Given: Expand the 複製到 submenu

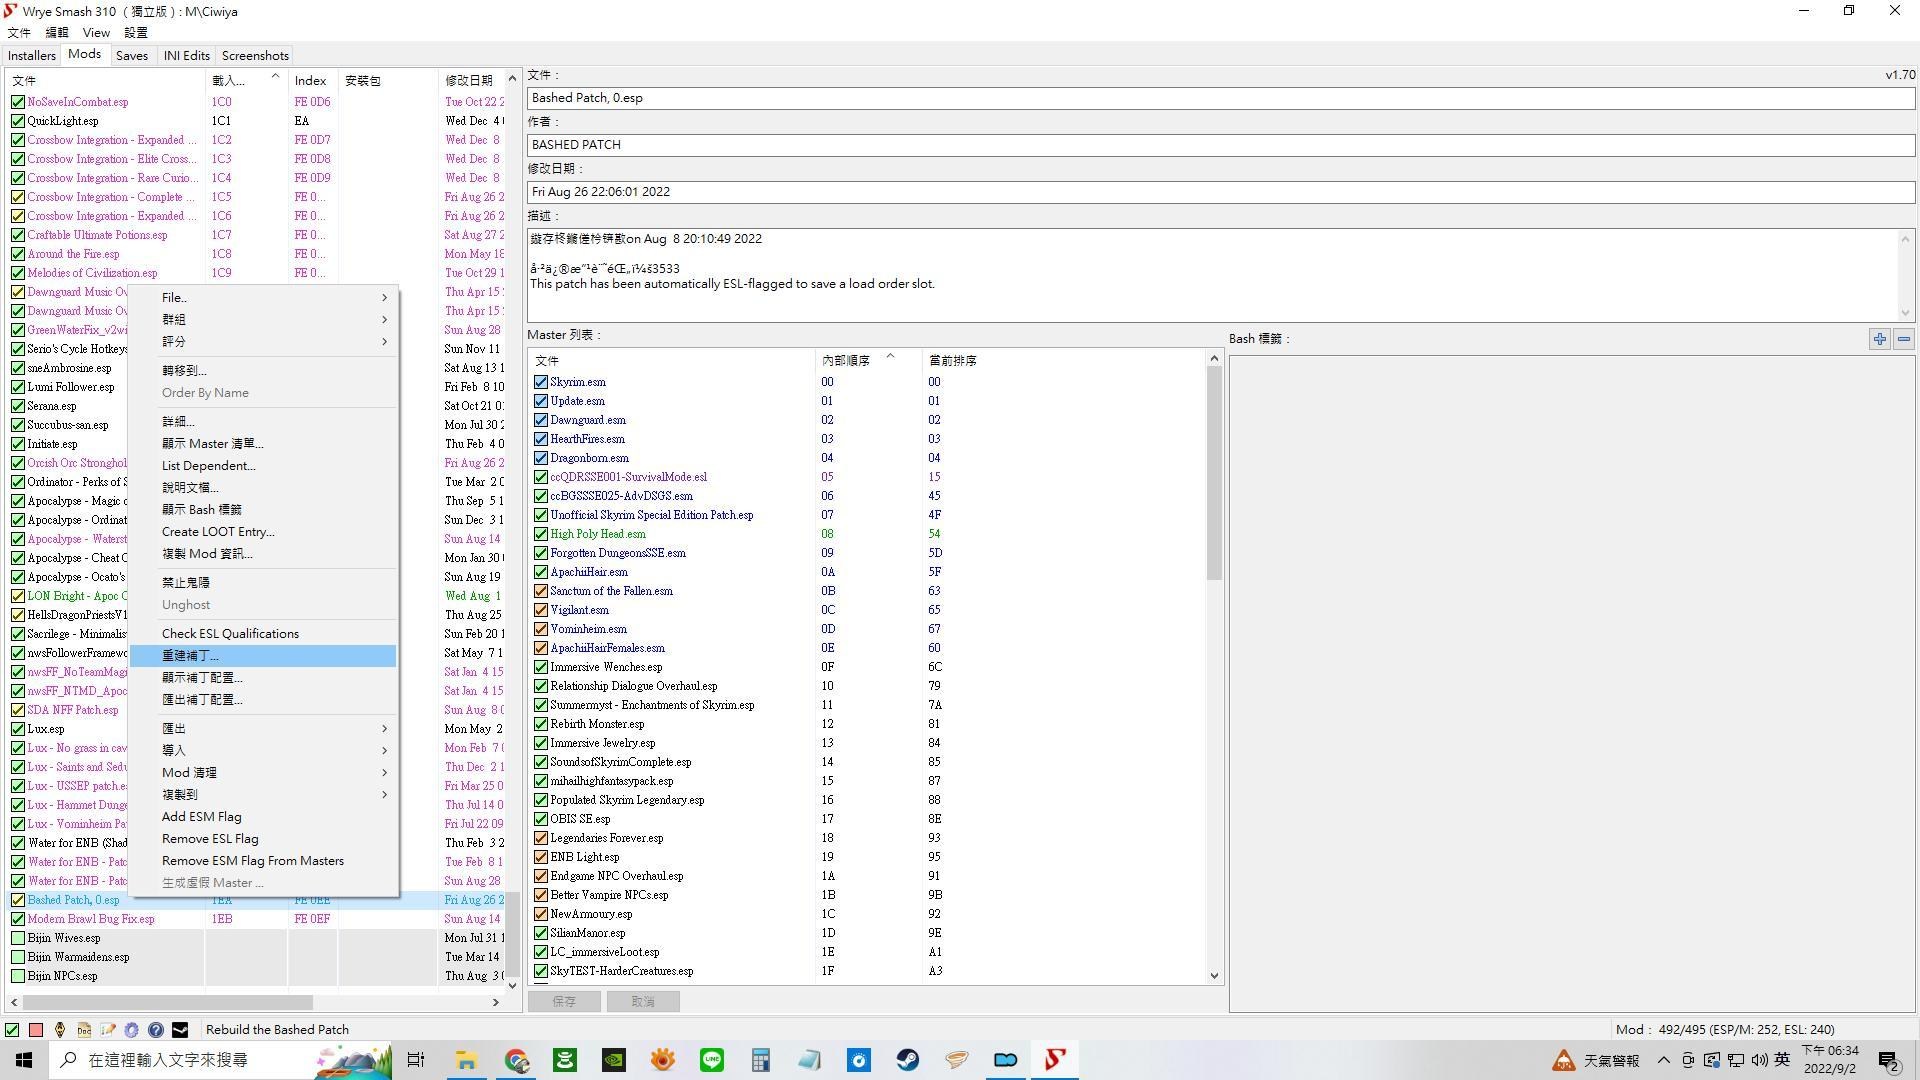Looking at the screenshot, I should pyautogui.click(x=265, y=795).
